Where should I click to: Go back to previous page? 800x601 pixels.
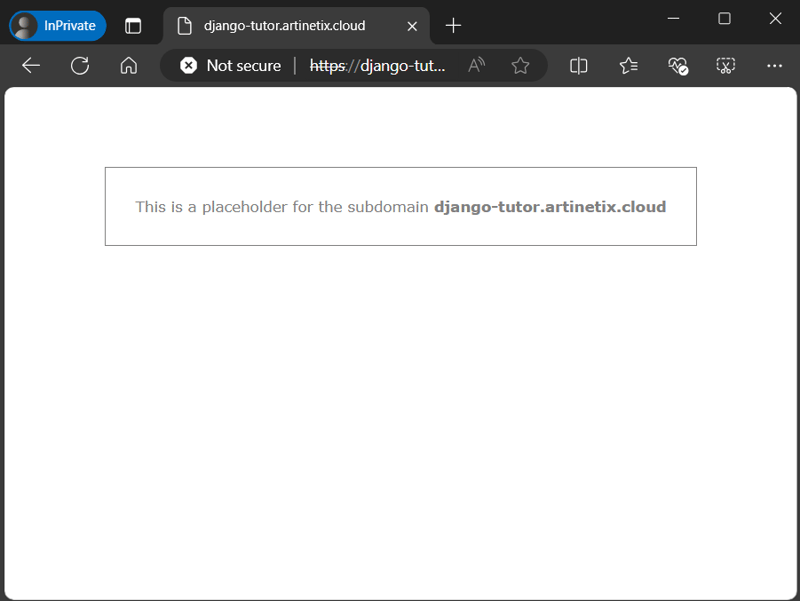(x=31, y=65)
